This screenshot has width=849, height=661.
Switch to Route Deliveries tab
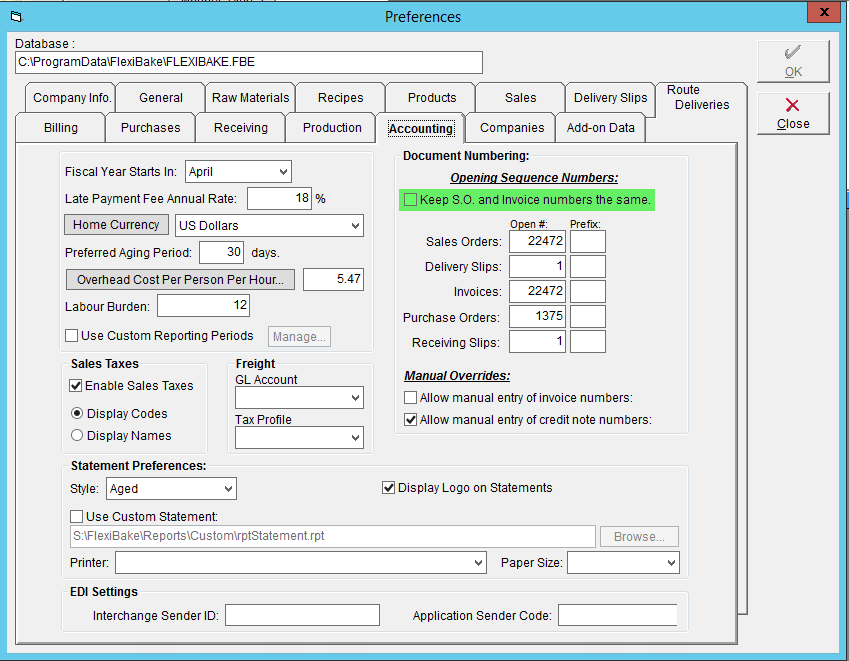(x=701, y=97)
